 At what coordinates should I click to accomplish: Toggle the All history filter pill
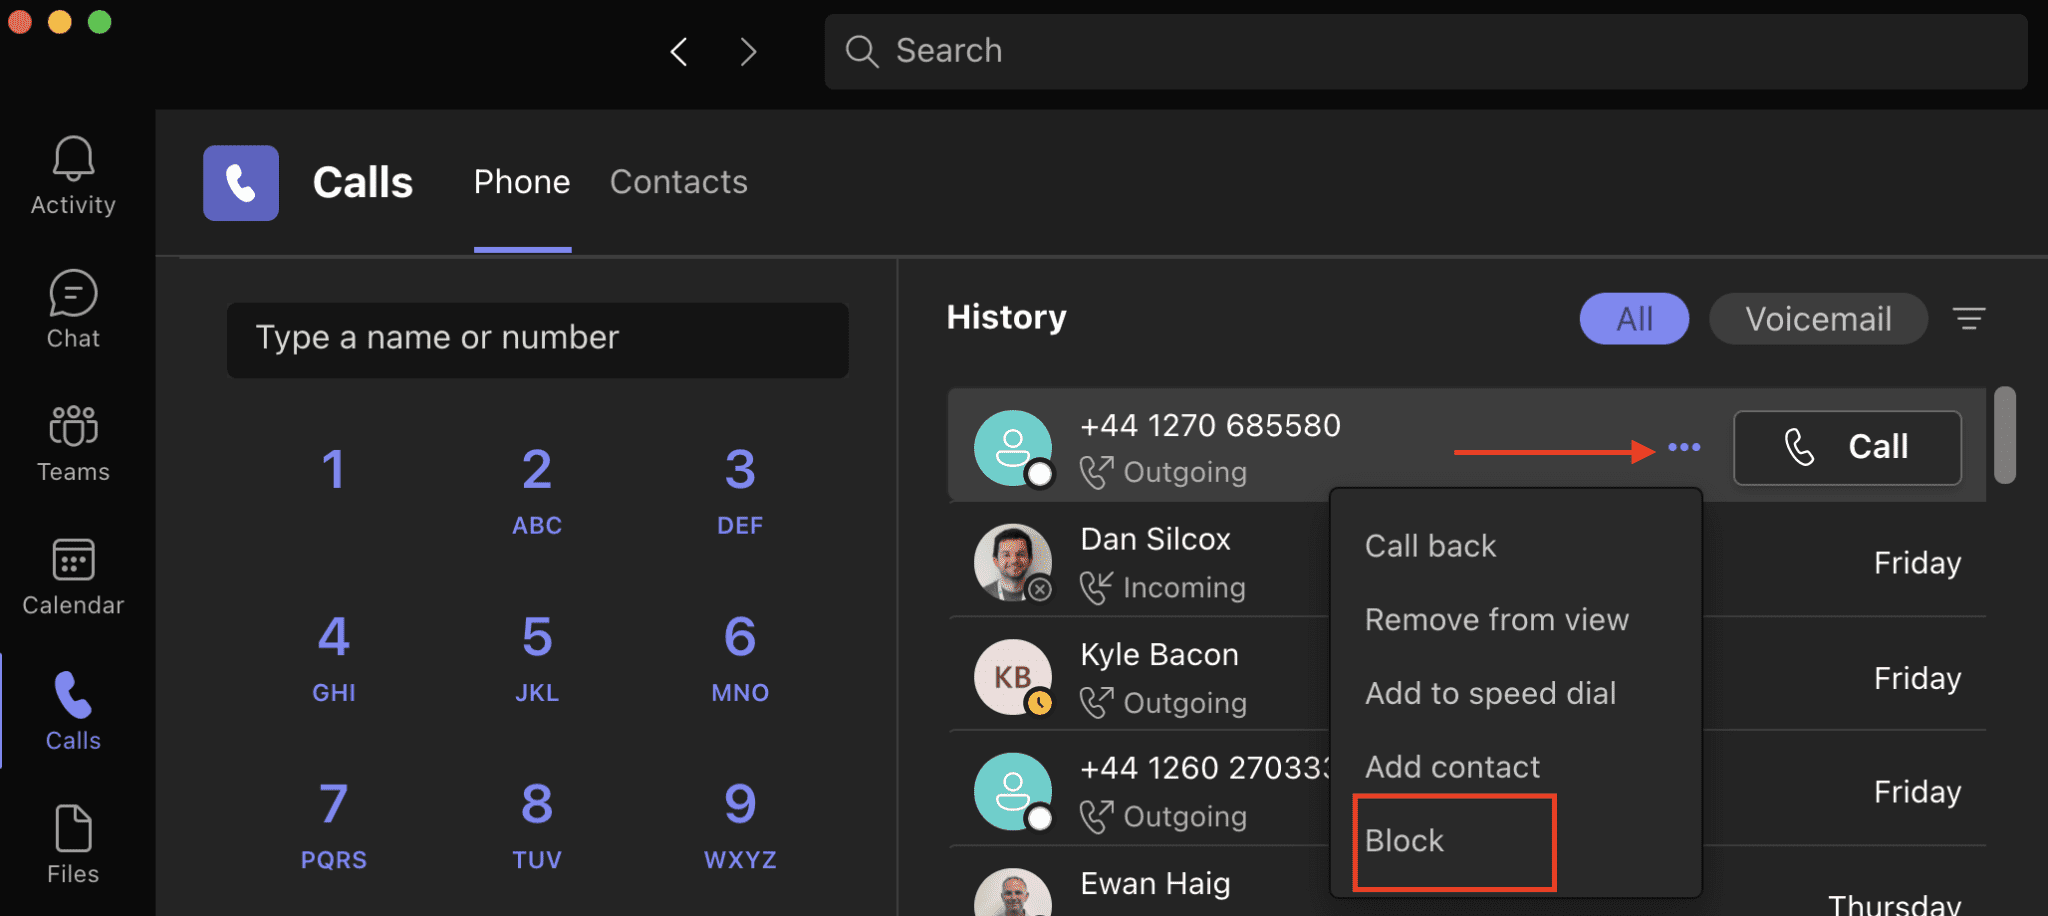pos(1633,318)
